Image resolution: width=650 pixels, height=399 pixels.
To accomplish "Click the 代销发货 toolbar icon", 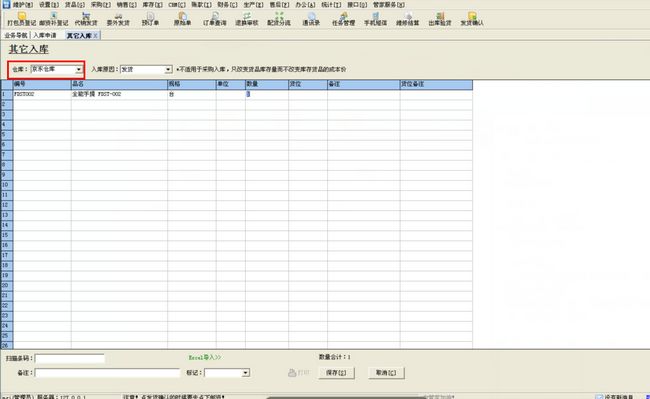I will [86, 19].
